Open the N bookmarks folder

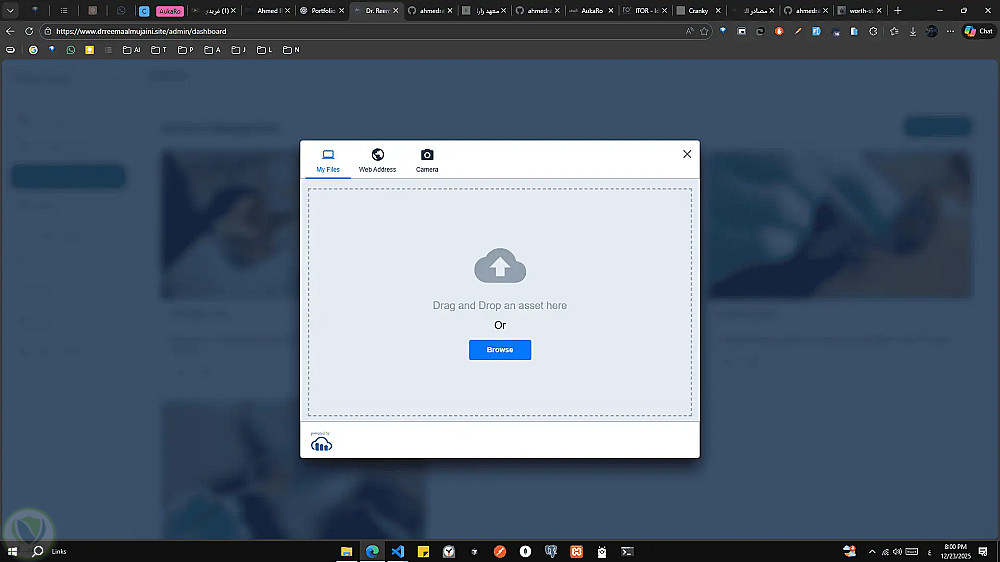291,50
